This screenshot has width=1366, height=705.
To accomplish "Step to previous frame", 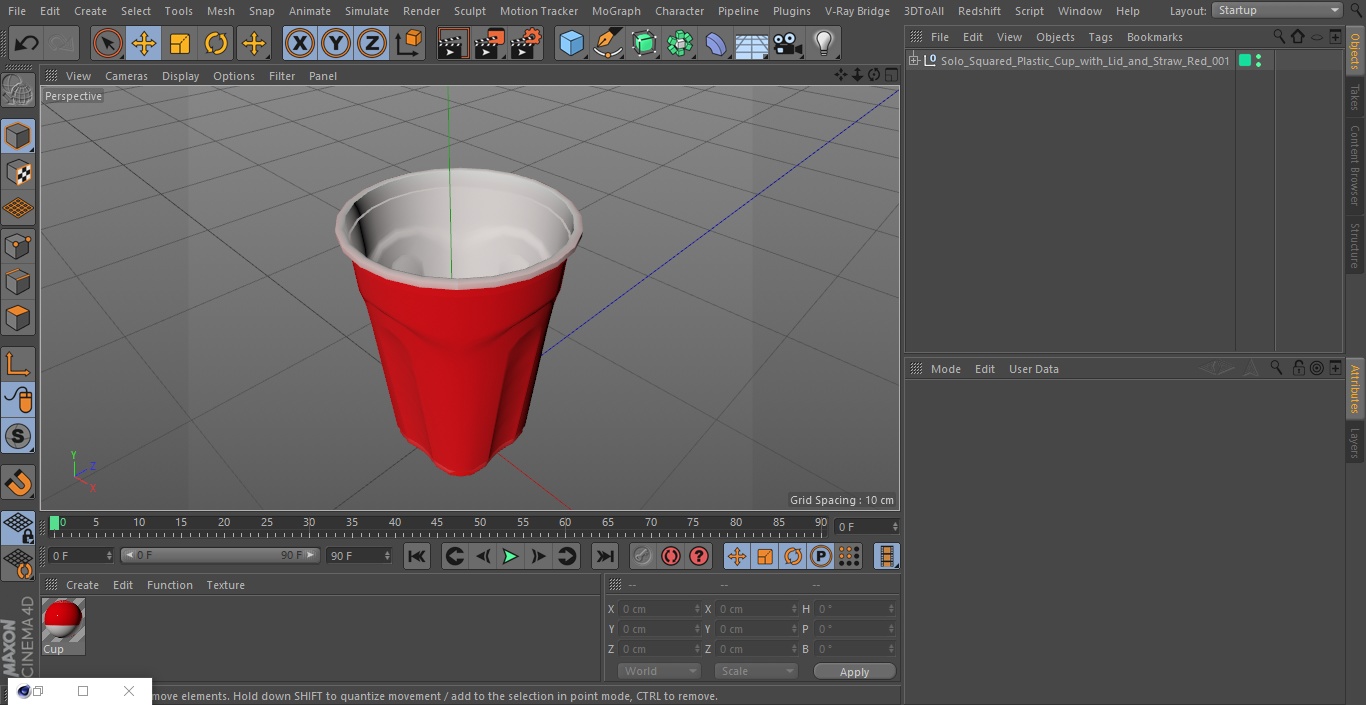I will click(483, 556).
